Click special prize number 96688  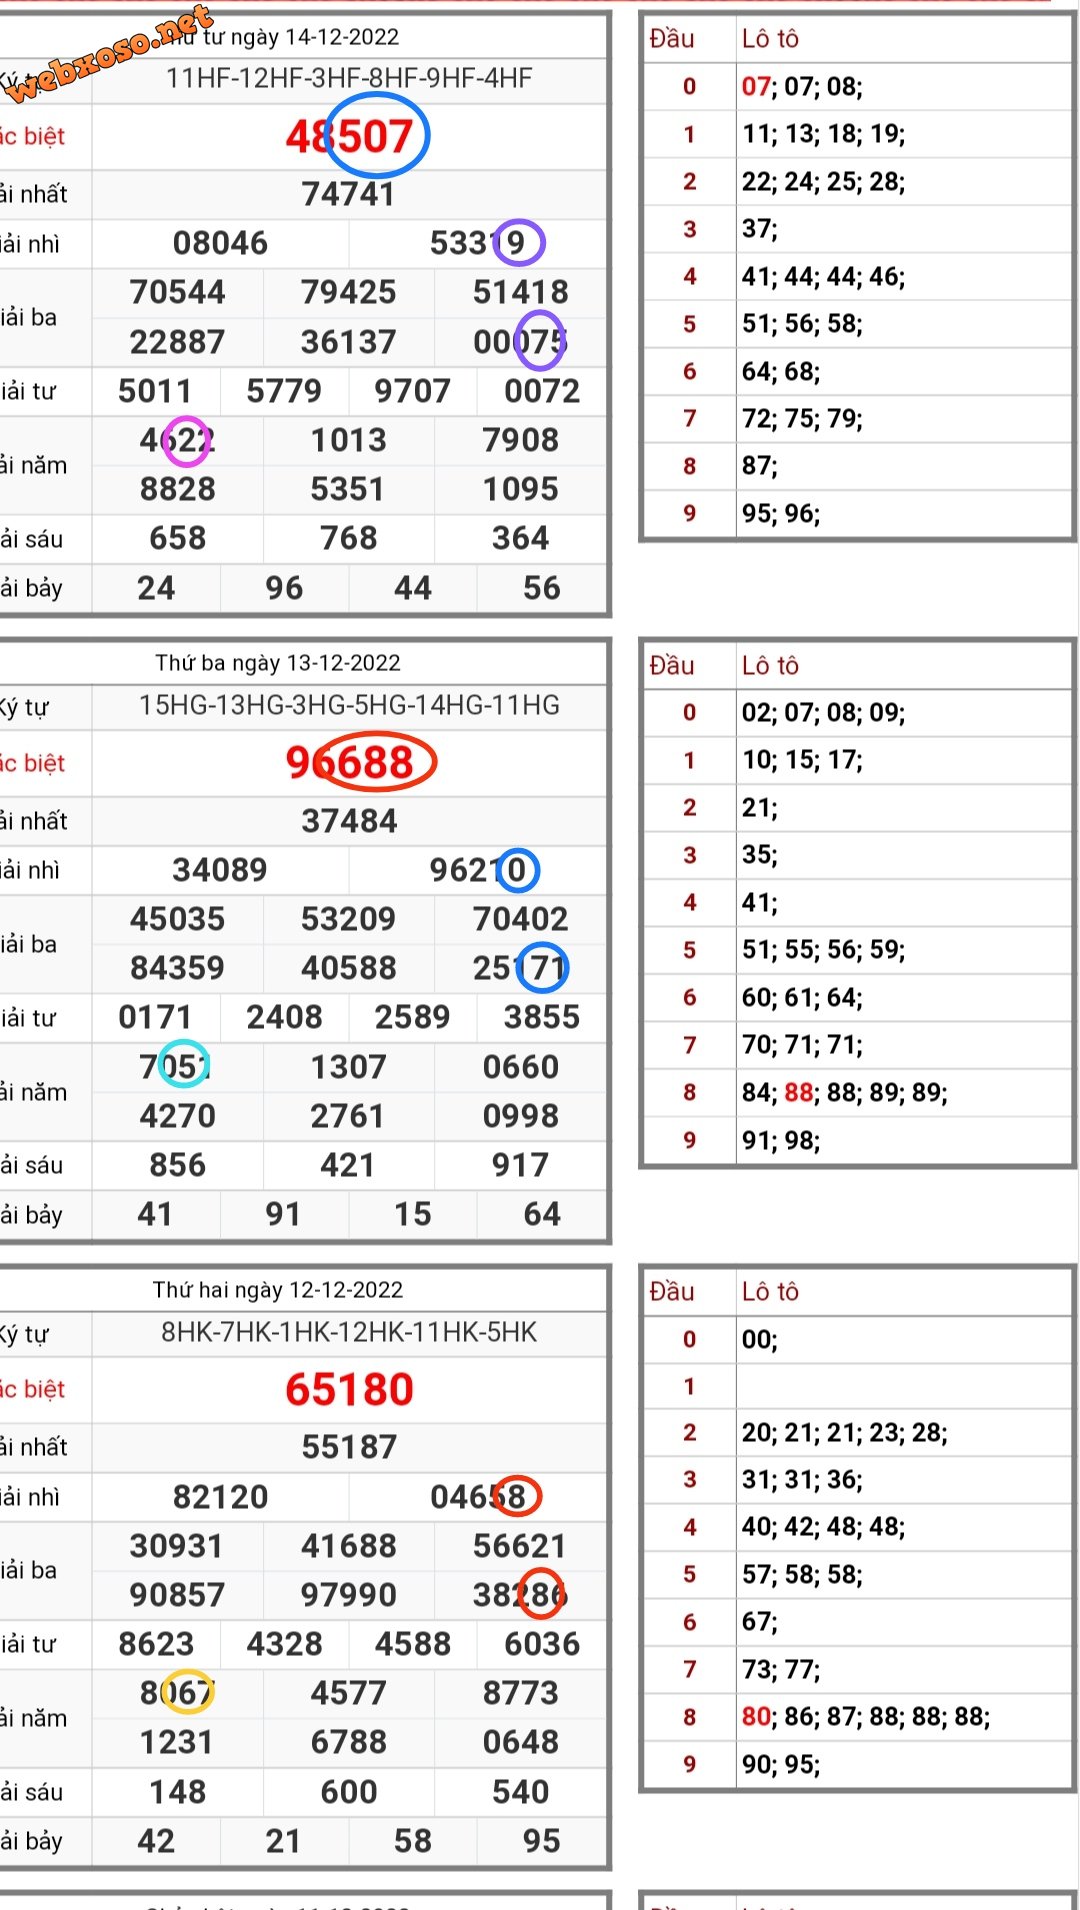pos(349,763)
